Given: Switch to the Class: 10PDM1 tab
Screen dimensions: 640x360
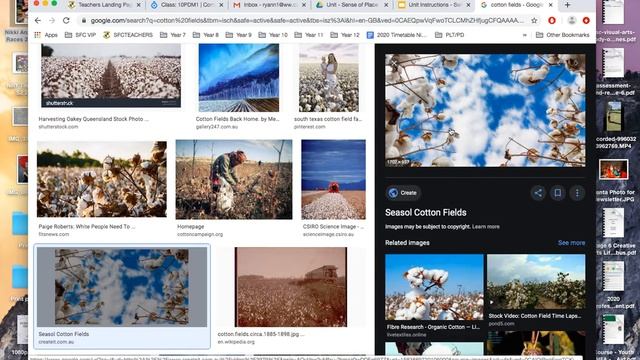Looking at the screenshot, I should (187, 5).
